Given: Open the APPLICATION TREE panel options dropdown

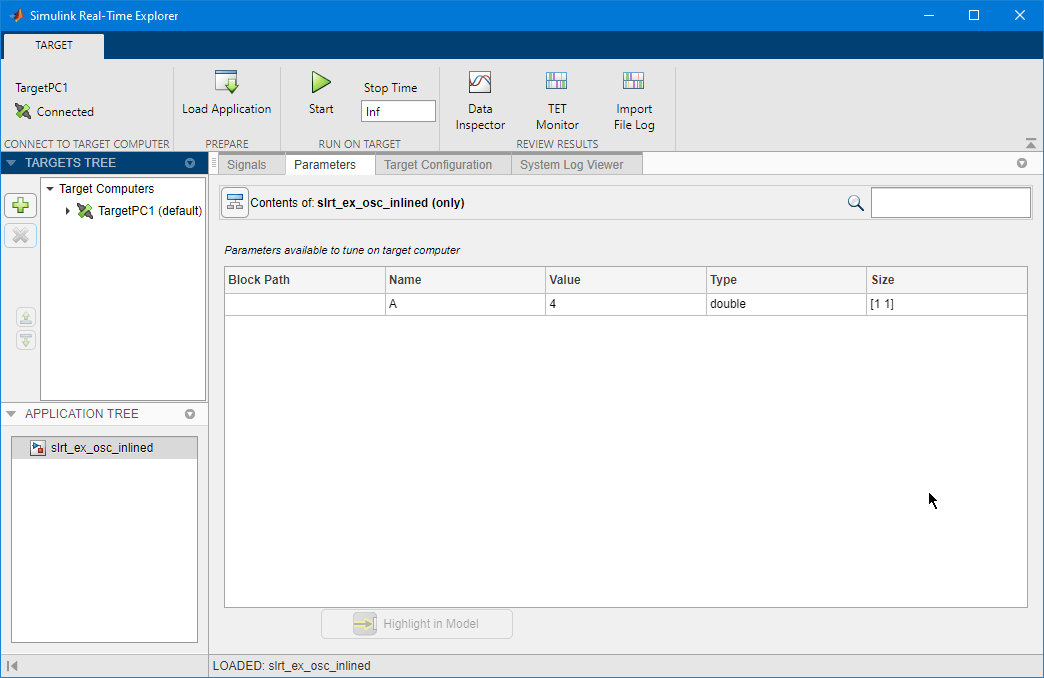Looking at the screenshot, I should click(190, 414).
